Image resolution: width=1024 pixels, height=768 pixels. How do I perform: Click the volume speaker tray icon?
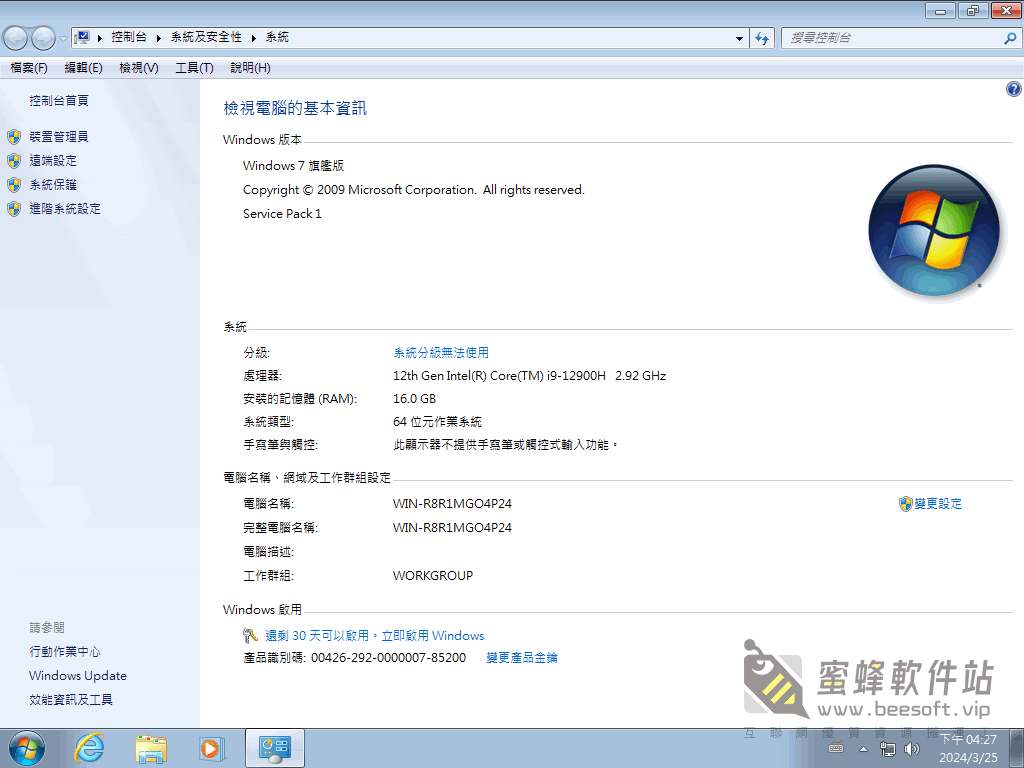(x=912, y=749)
